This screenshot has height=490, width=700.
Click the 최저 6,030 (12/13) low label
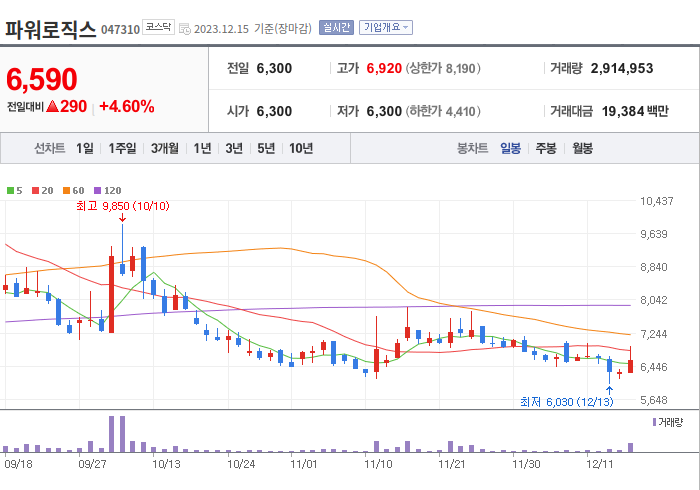[567, 402]
